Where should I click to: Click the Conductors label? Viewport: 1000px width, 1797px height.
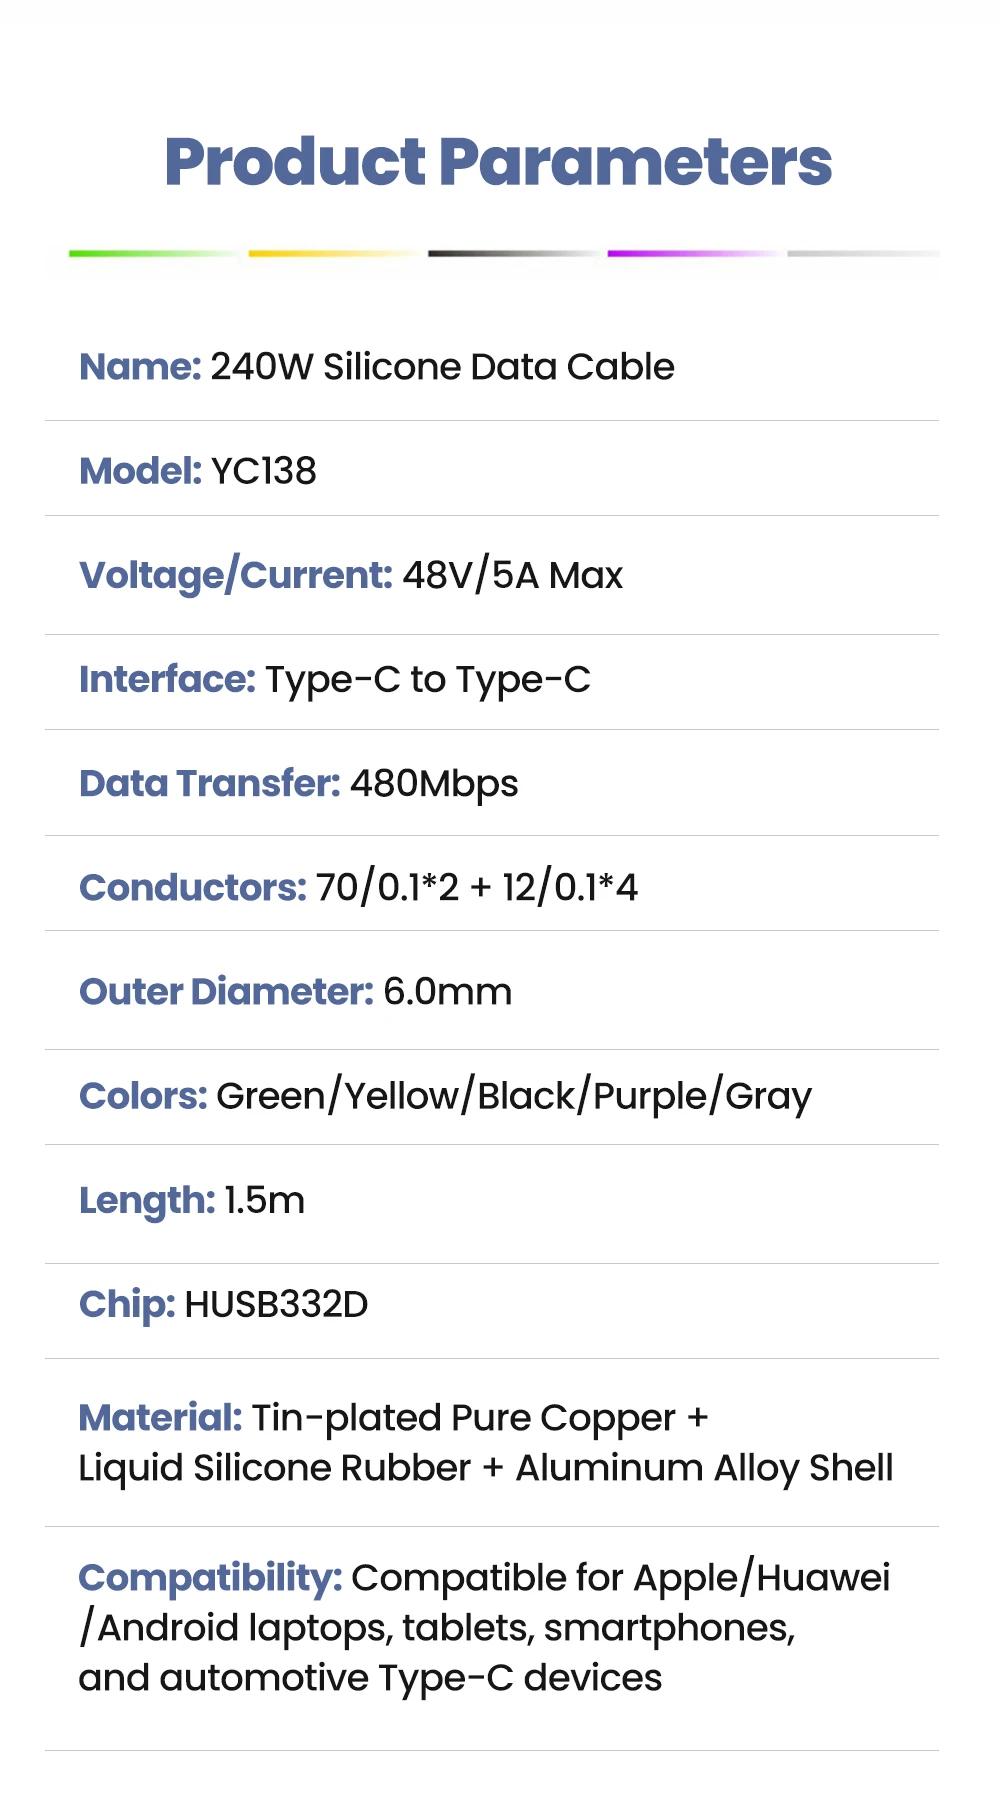[x=192, y=888]
